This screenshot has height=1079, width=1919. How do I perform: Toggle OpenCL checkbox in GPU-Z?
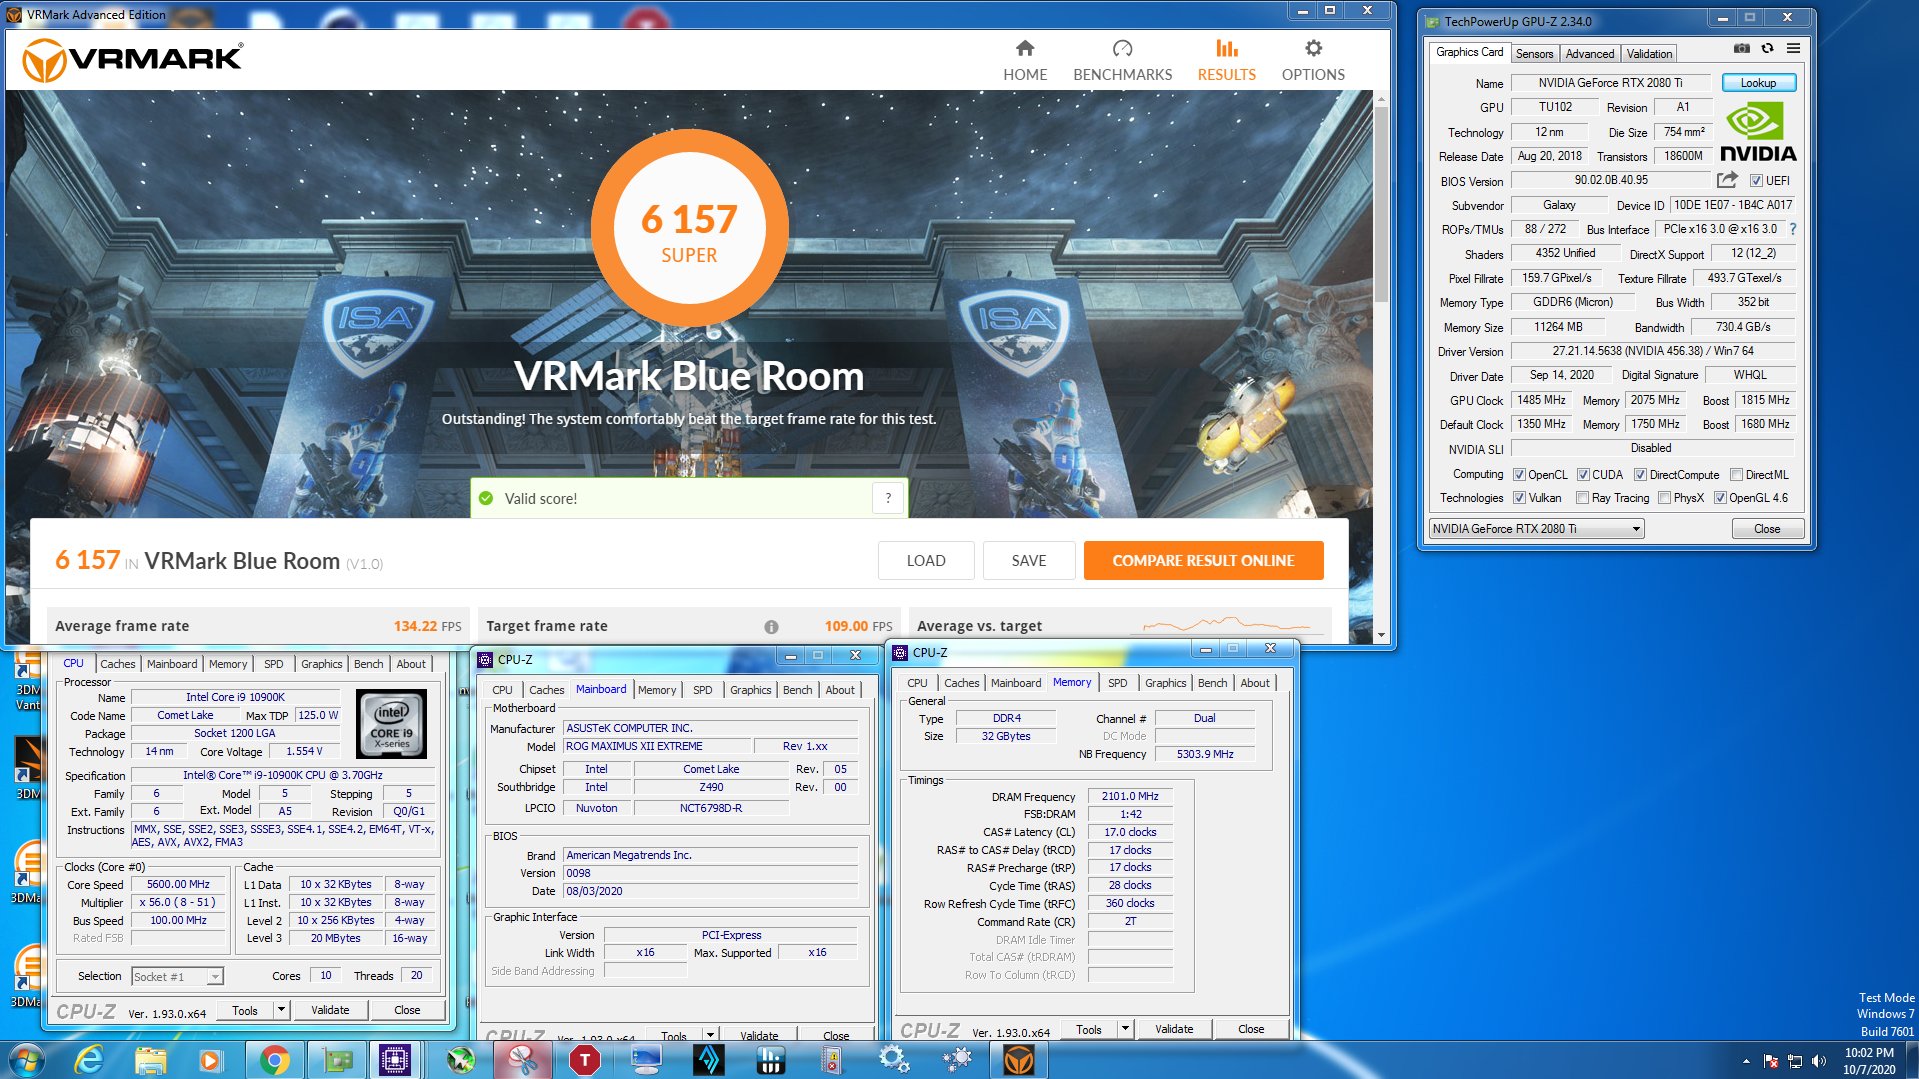[x=1519, y=475]
